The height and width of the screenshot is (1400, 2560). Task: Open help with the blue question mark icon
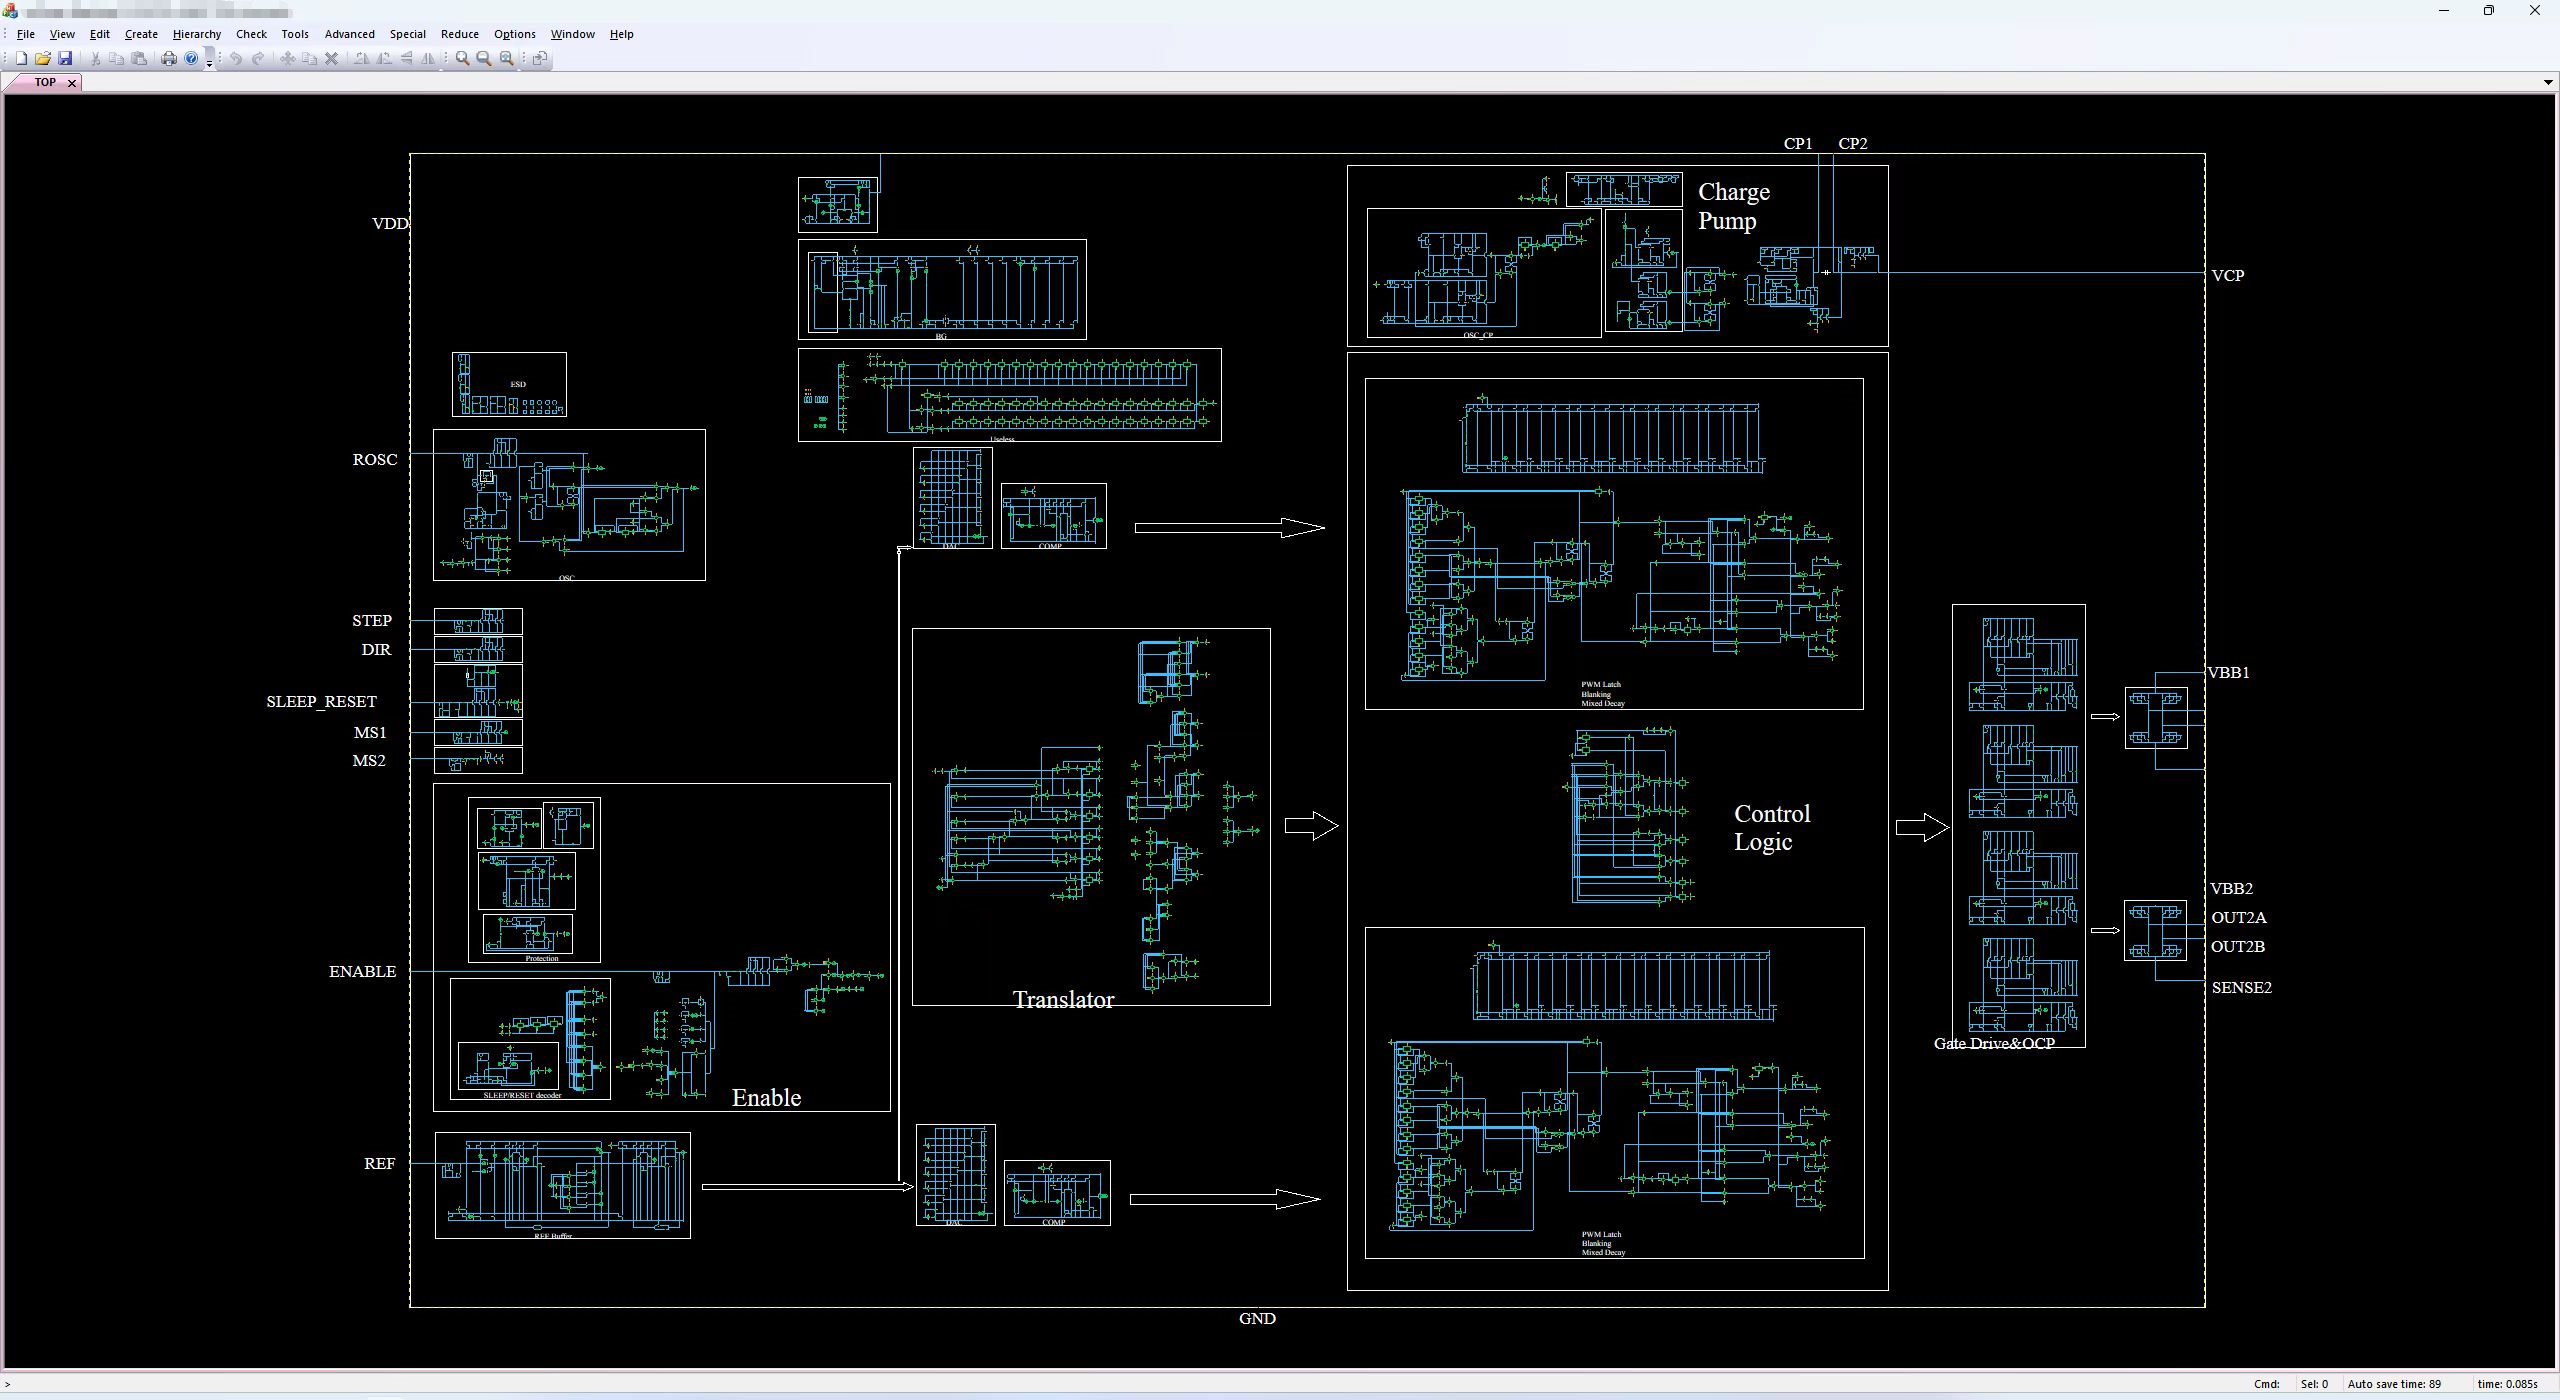click(x=191, y=59)
